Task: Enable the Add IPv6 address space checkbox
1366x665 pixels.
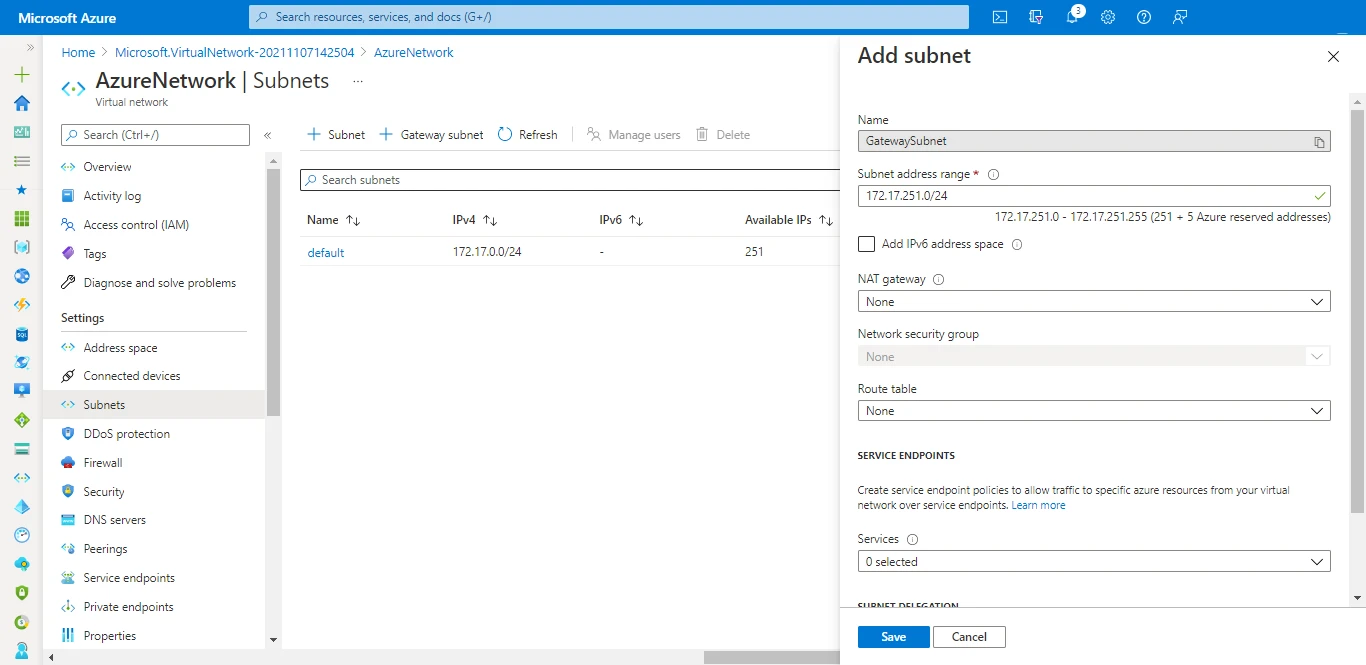Action: [x=865, y=243]
